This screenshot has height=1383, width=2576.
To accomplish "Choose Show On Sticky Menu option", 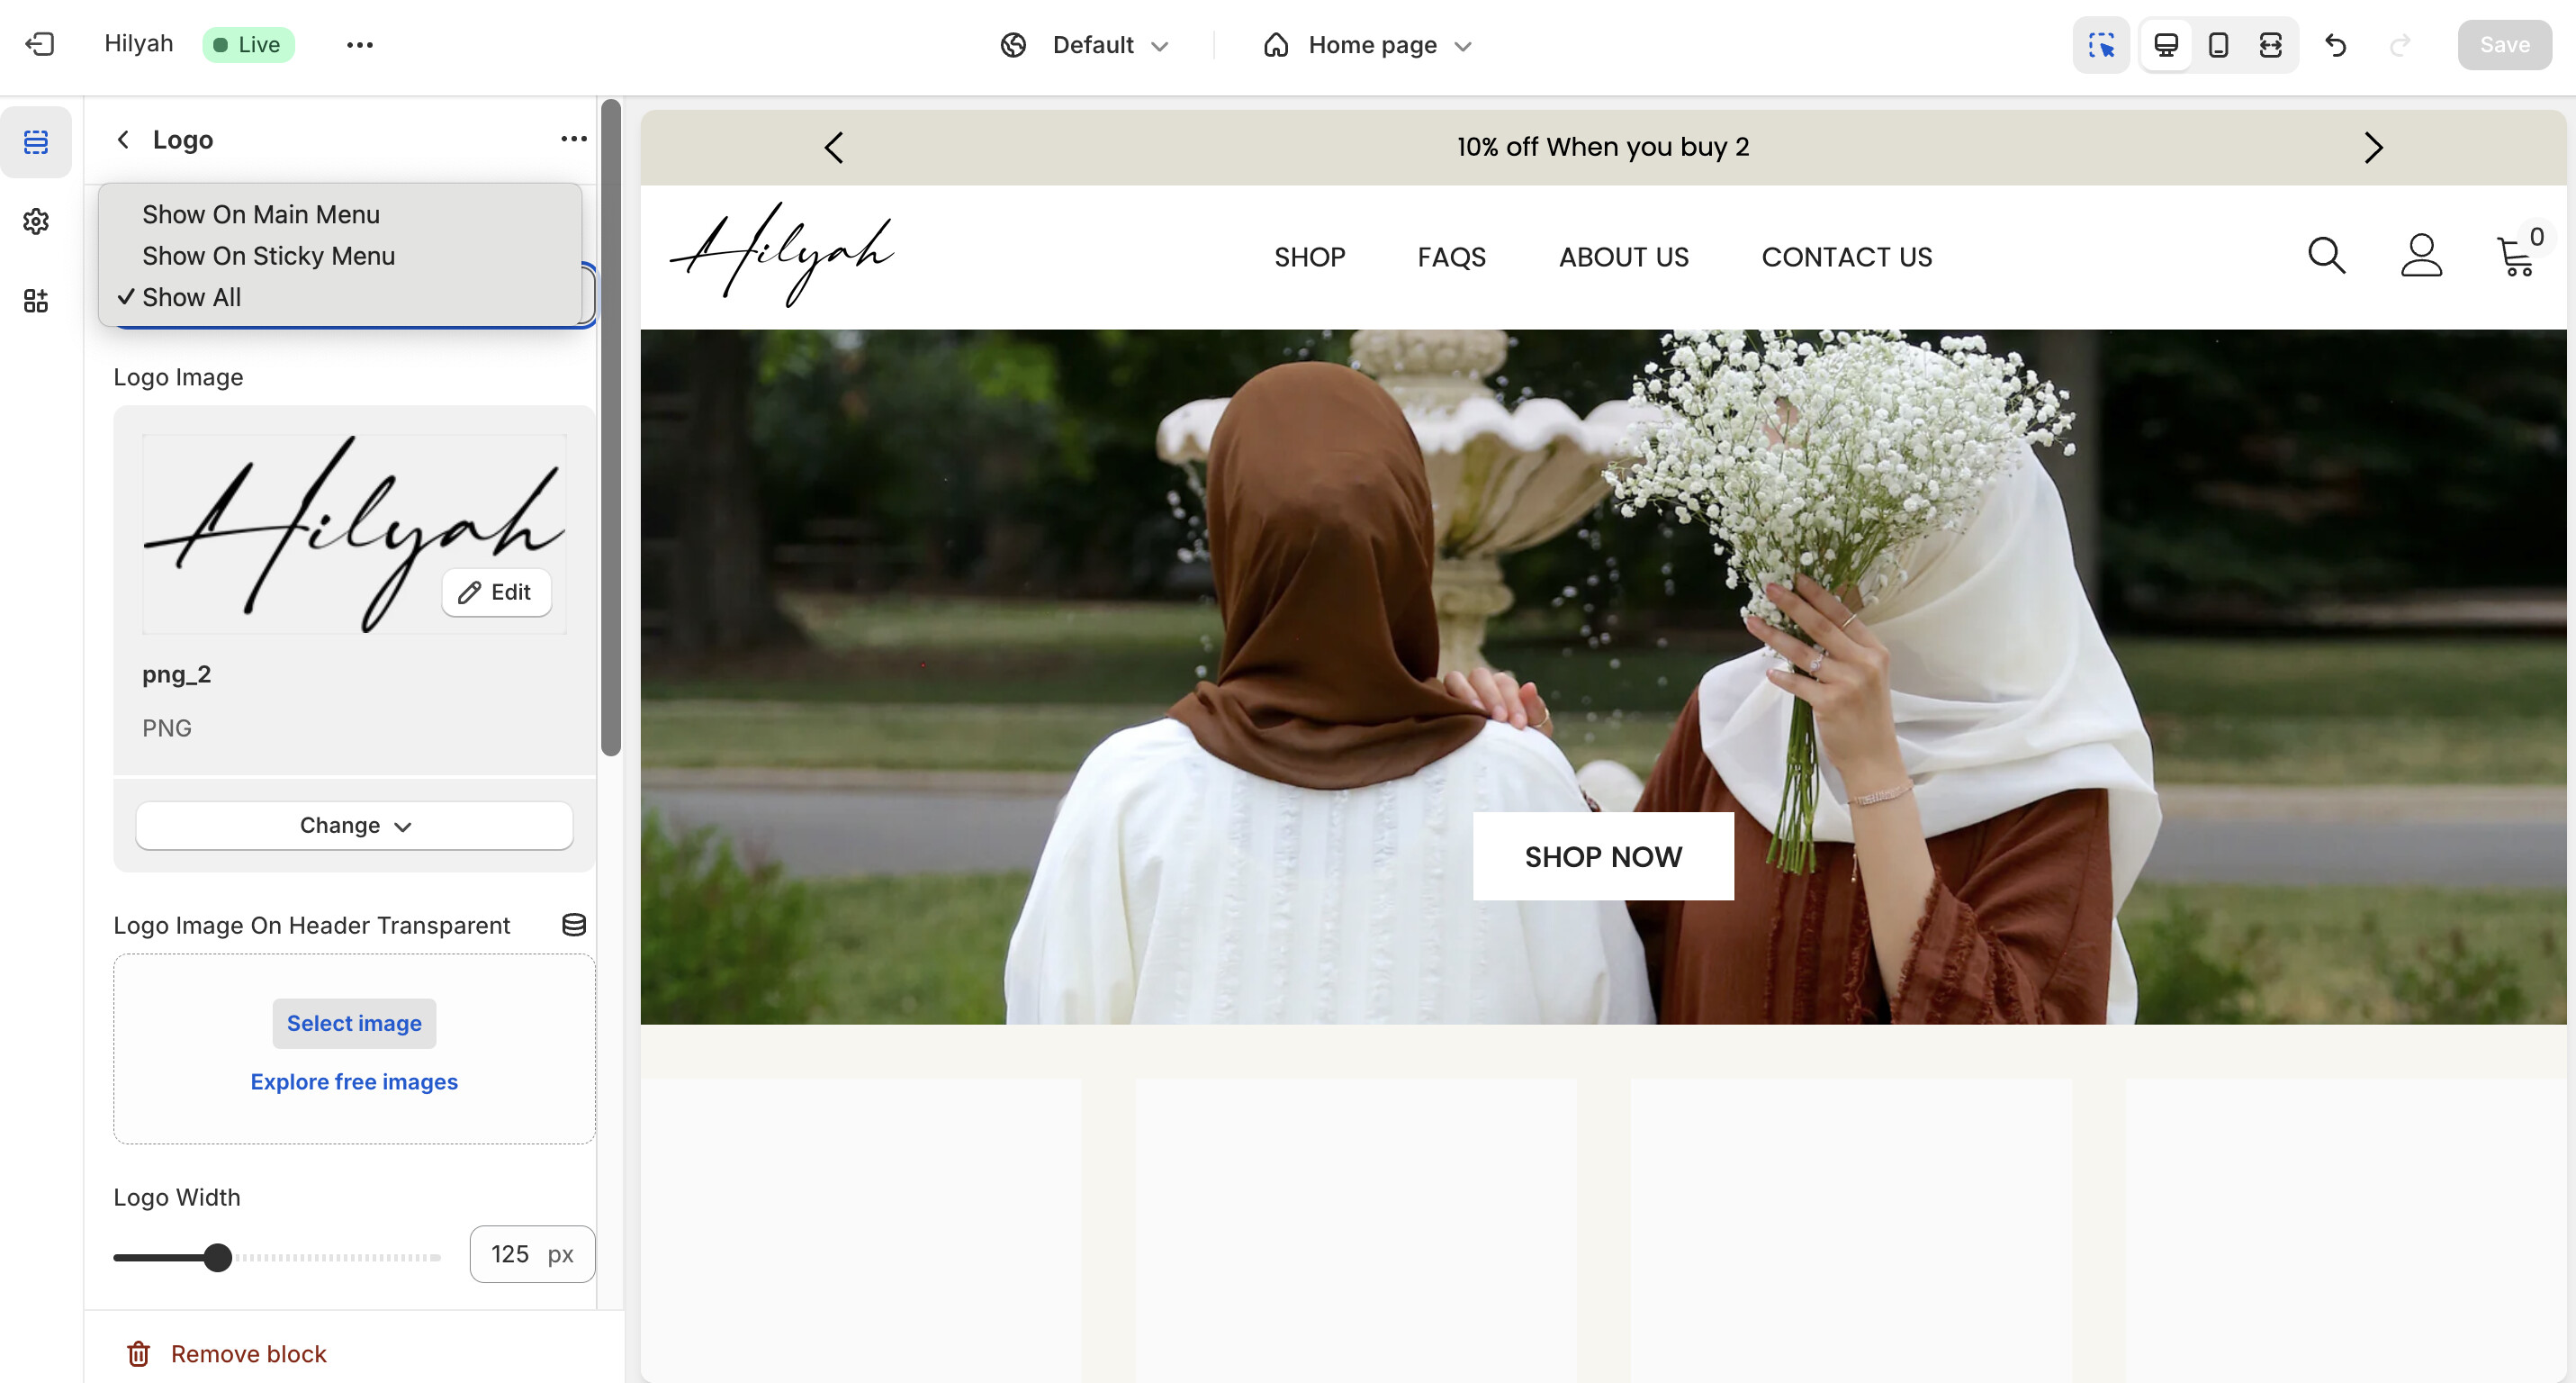I will 268,256.
